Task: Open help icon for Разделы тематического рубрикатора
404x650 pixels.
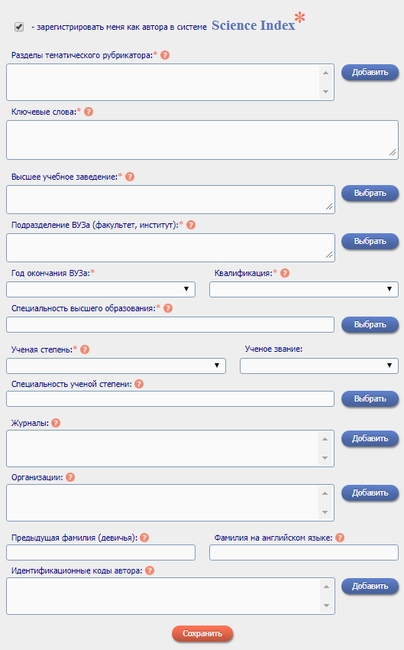Action: click(165, 55)
